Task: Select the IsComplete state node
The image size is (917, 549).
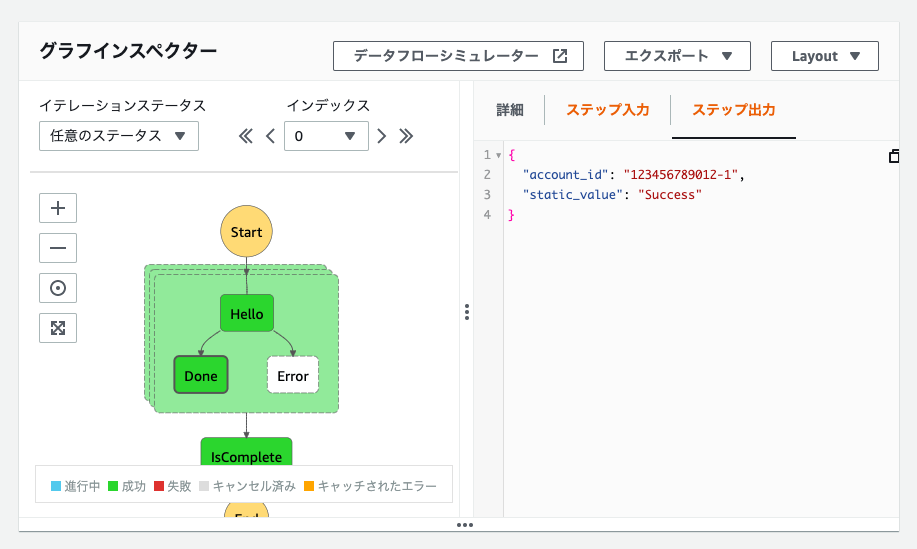Action: coord(246,453)
